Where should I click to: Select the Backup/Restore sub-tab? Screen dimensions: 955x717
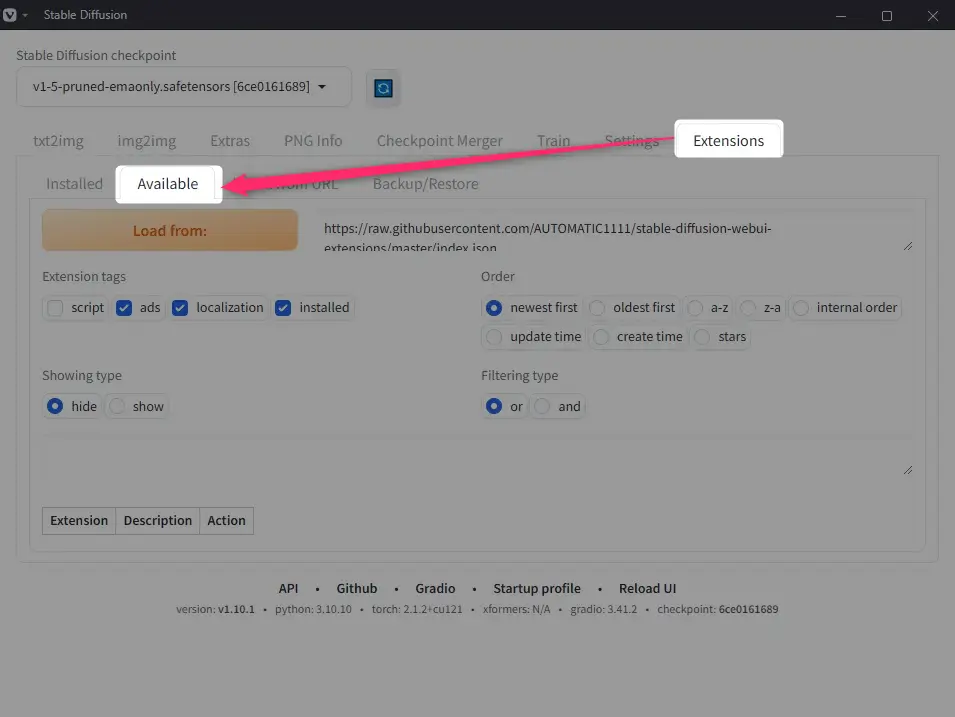(425, 183)
